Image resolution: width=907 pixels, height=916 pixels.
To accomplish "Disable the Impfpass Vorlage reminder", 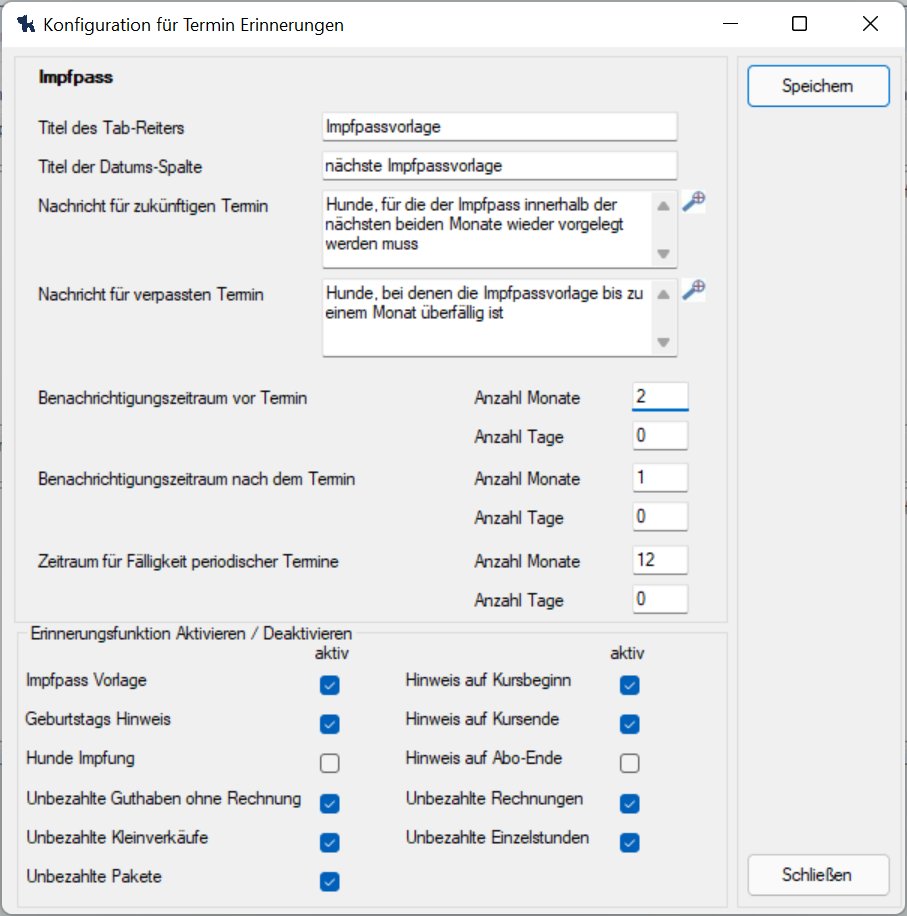I will pos(330,685).
